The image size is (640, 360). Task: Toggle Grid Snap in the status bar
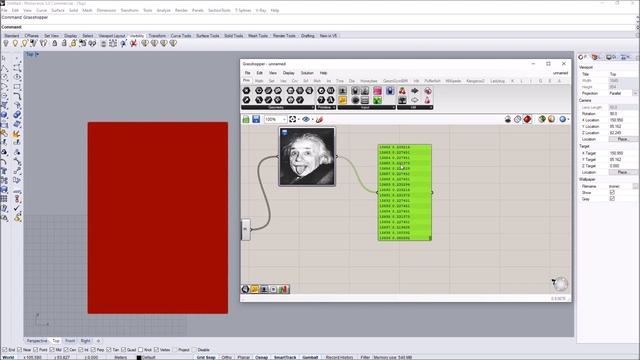point(206,357)
